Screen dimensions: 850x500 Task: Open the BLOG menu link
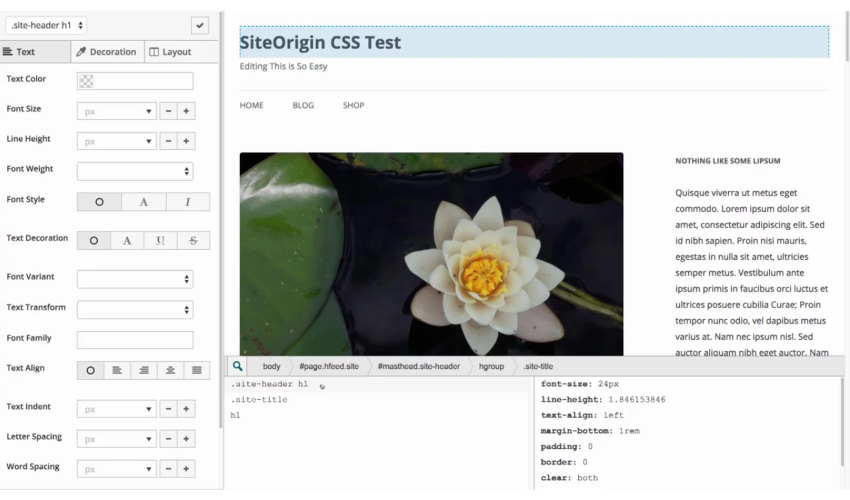[303, 105]
